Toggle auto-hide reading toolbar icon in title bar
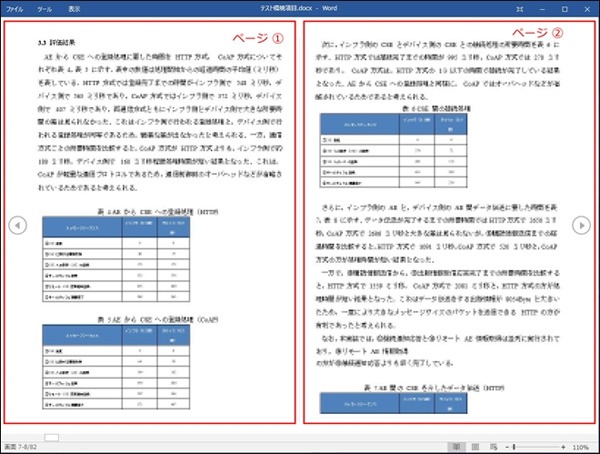This screenshot has width=600, height=454. (520, 7)
